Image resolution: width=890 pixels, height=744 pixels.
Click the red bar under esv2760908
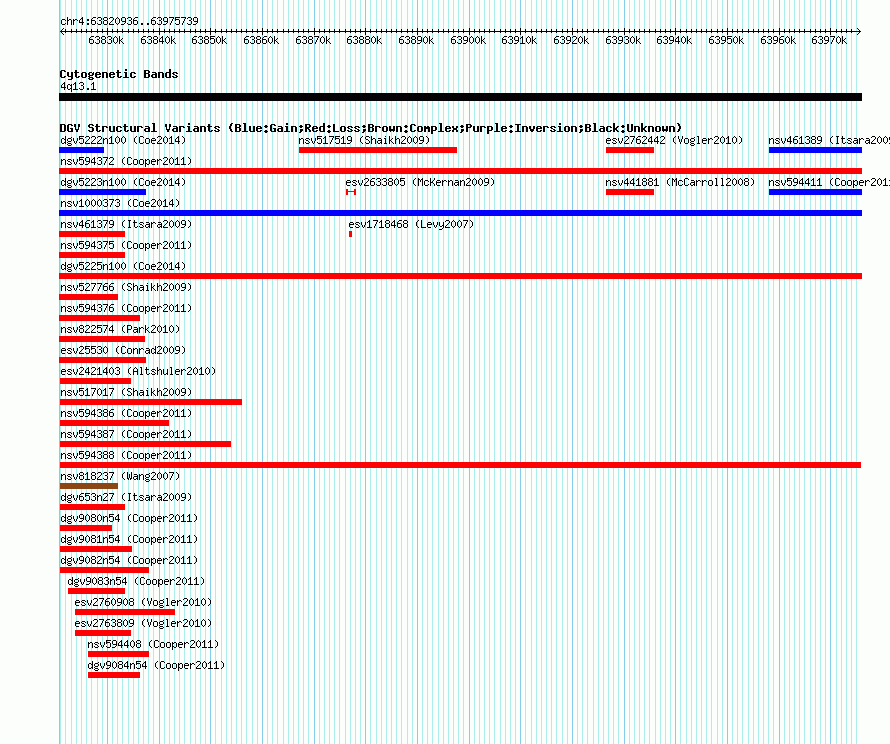125,612
